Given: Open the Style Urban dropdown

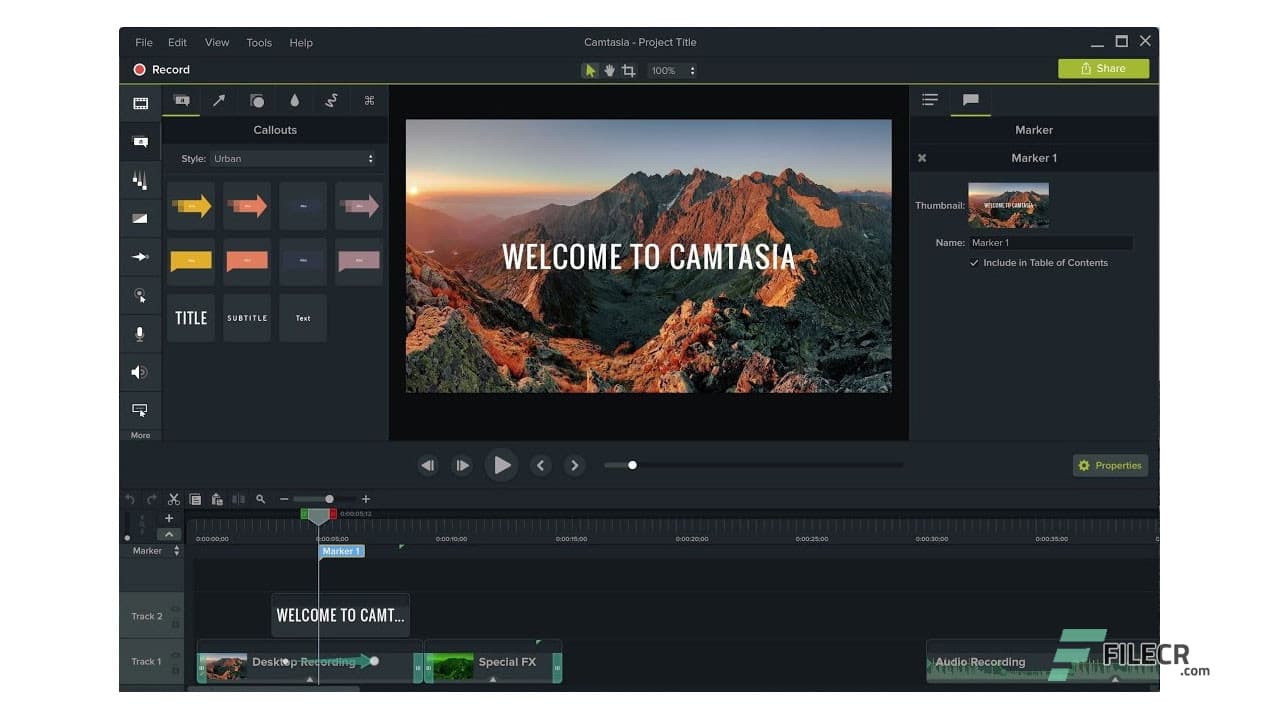Looking at the screenshot, I should [290, 158].
